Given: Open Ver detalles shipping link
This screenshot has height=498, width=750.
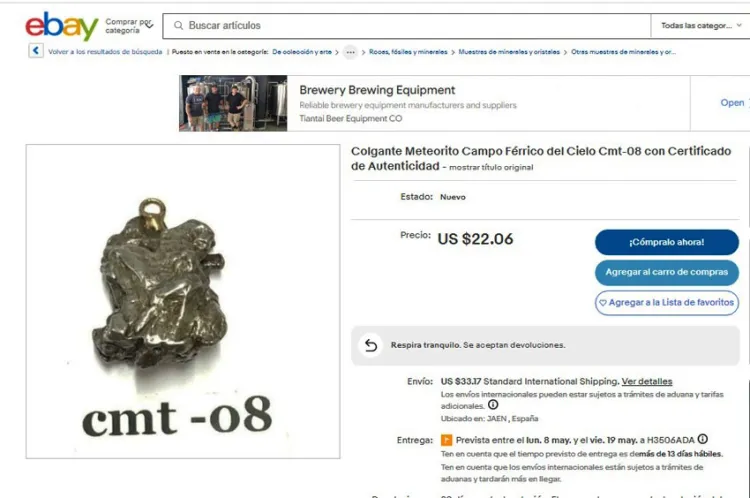Looking at the screenshot, I should [x=647, y=381].
